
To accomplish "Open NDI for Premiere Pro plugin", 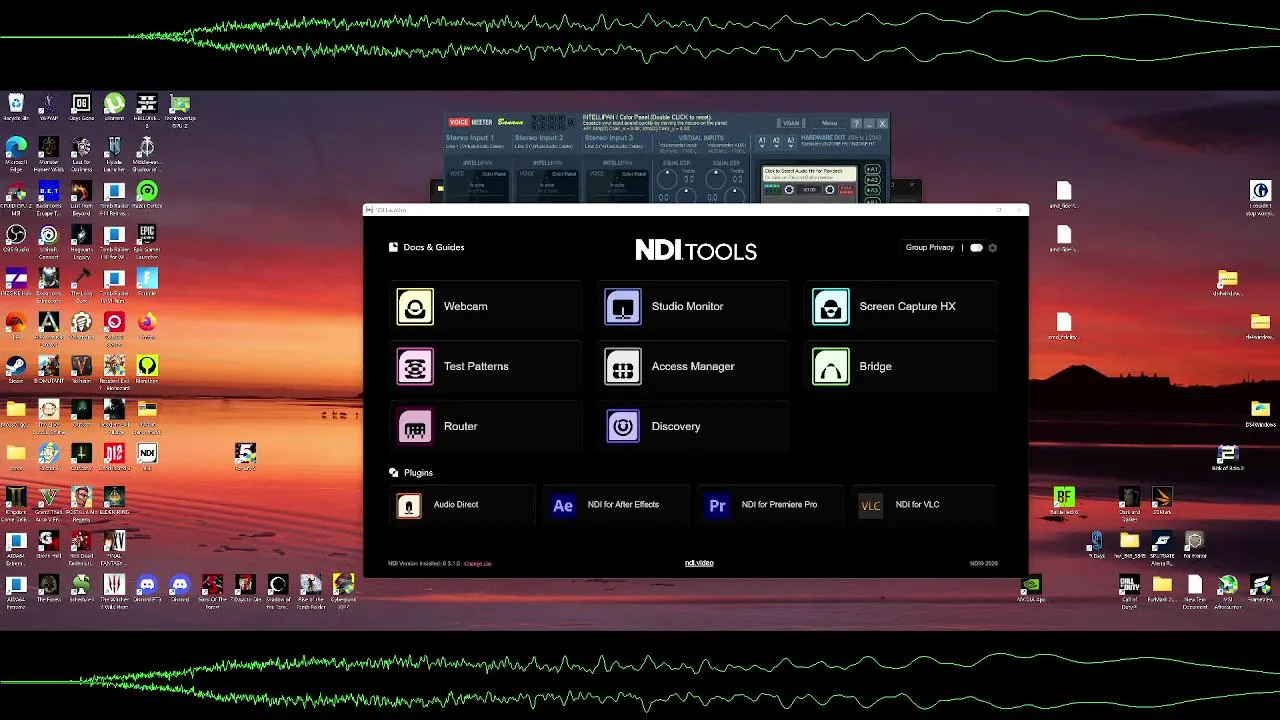I will [x=771, y=505].
